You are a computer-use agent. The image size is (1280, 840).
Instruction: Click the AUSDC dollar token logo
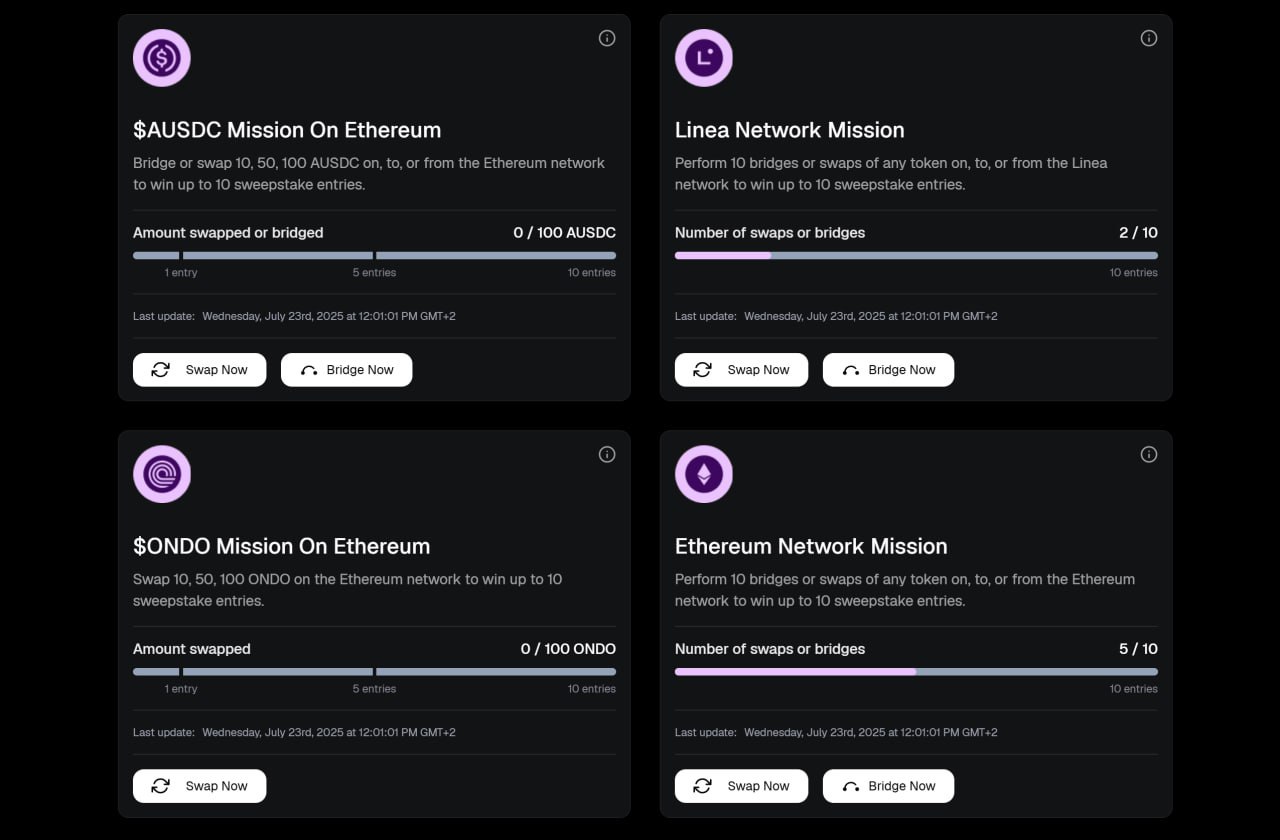pyautogui.click(x=162, y=58)
